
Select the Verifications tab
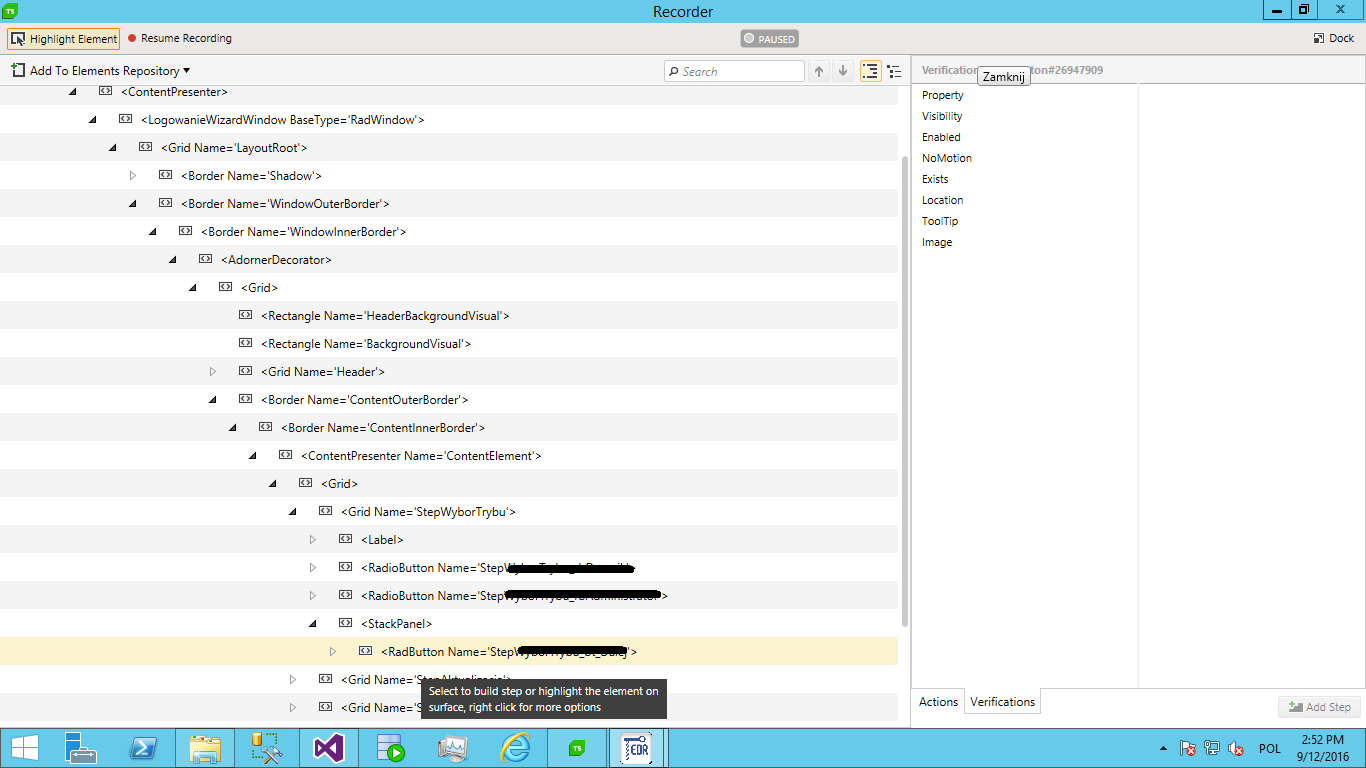1002,702
